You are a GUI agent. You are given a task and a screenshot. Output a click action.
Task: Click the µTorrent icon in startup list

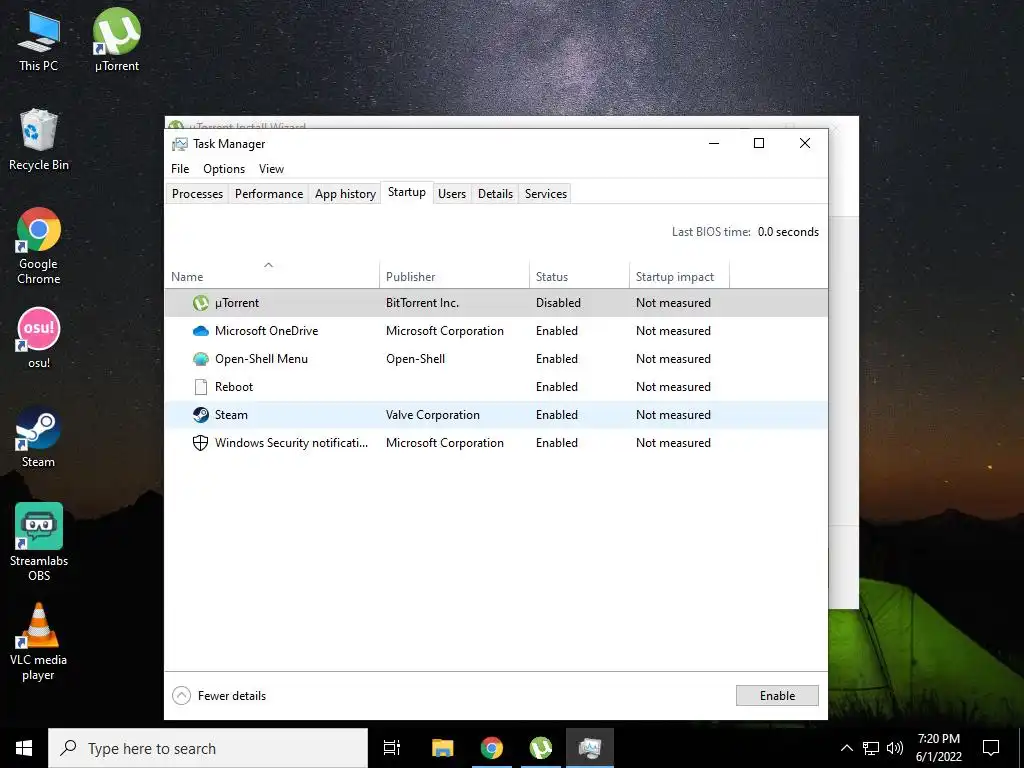click(200, 303)
